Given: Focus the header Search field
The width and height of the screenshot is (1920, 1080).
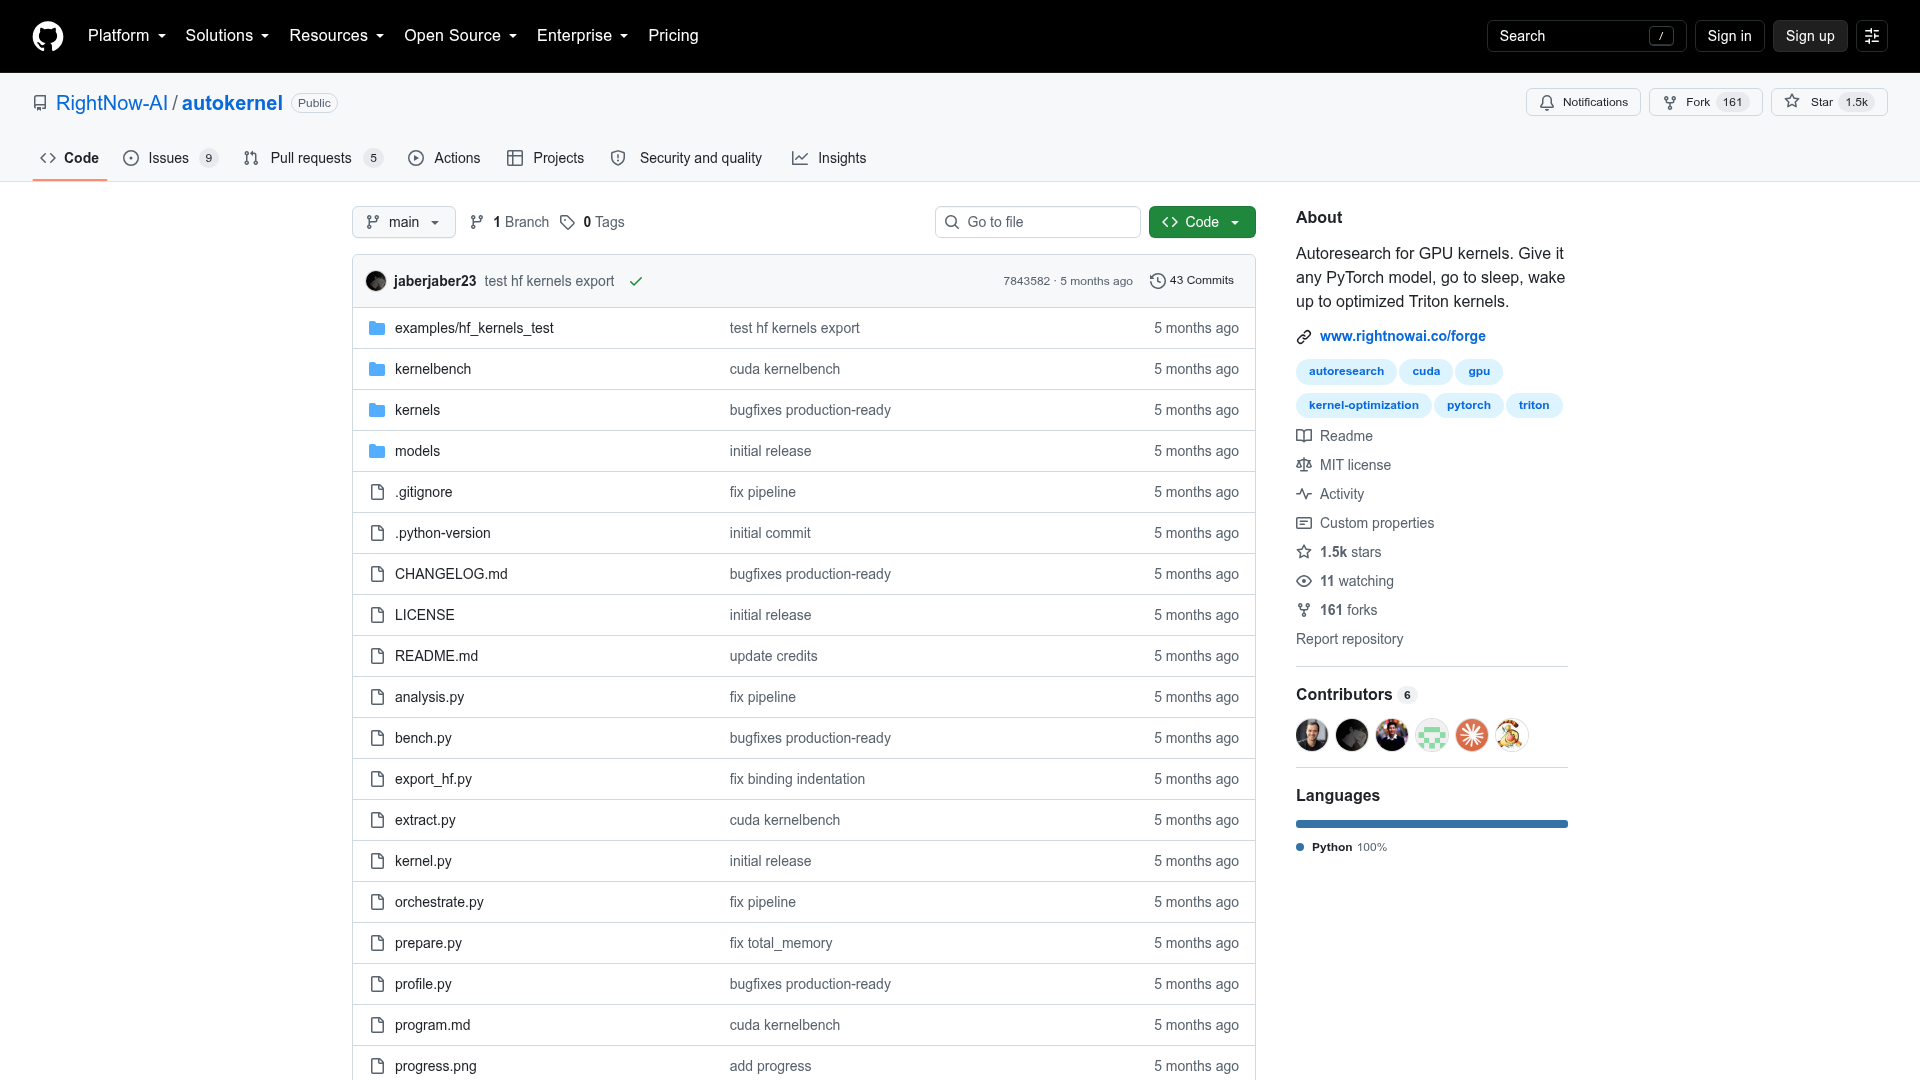Looking at the screenshot, I should pyautogui.click(x=1586, y=36).
